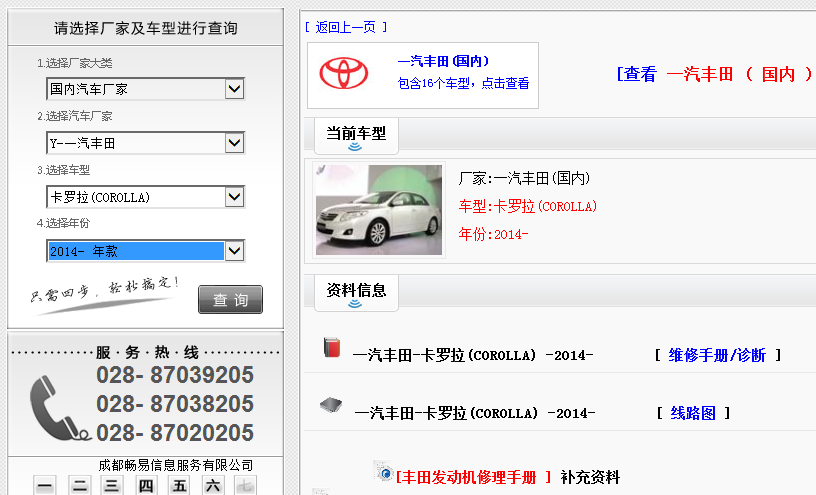
Task: Click the grayed 七 key button
Action: (245, 486)
